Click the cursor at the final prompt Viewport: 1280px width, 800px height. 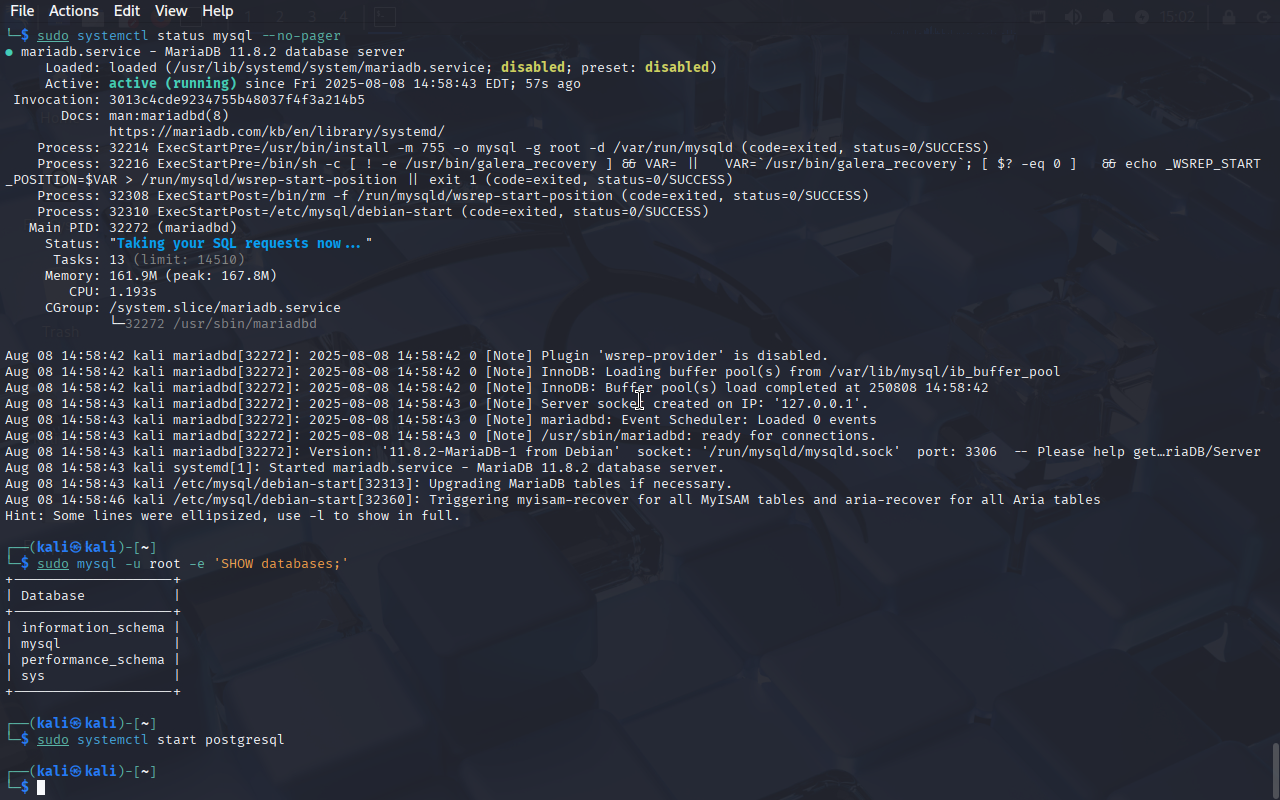tap(42, 788)
